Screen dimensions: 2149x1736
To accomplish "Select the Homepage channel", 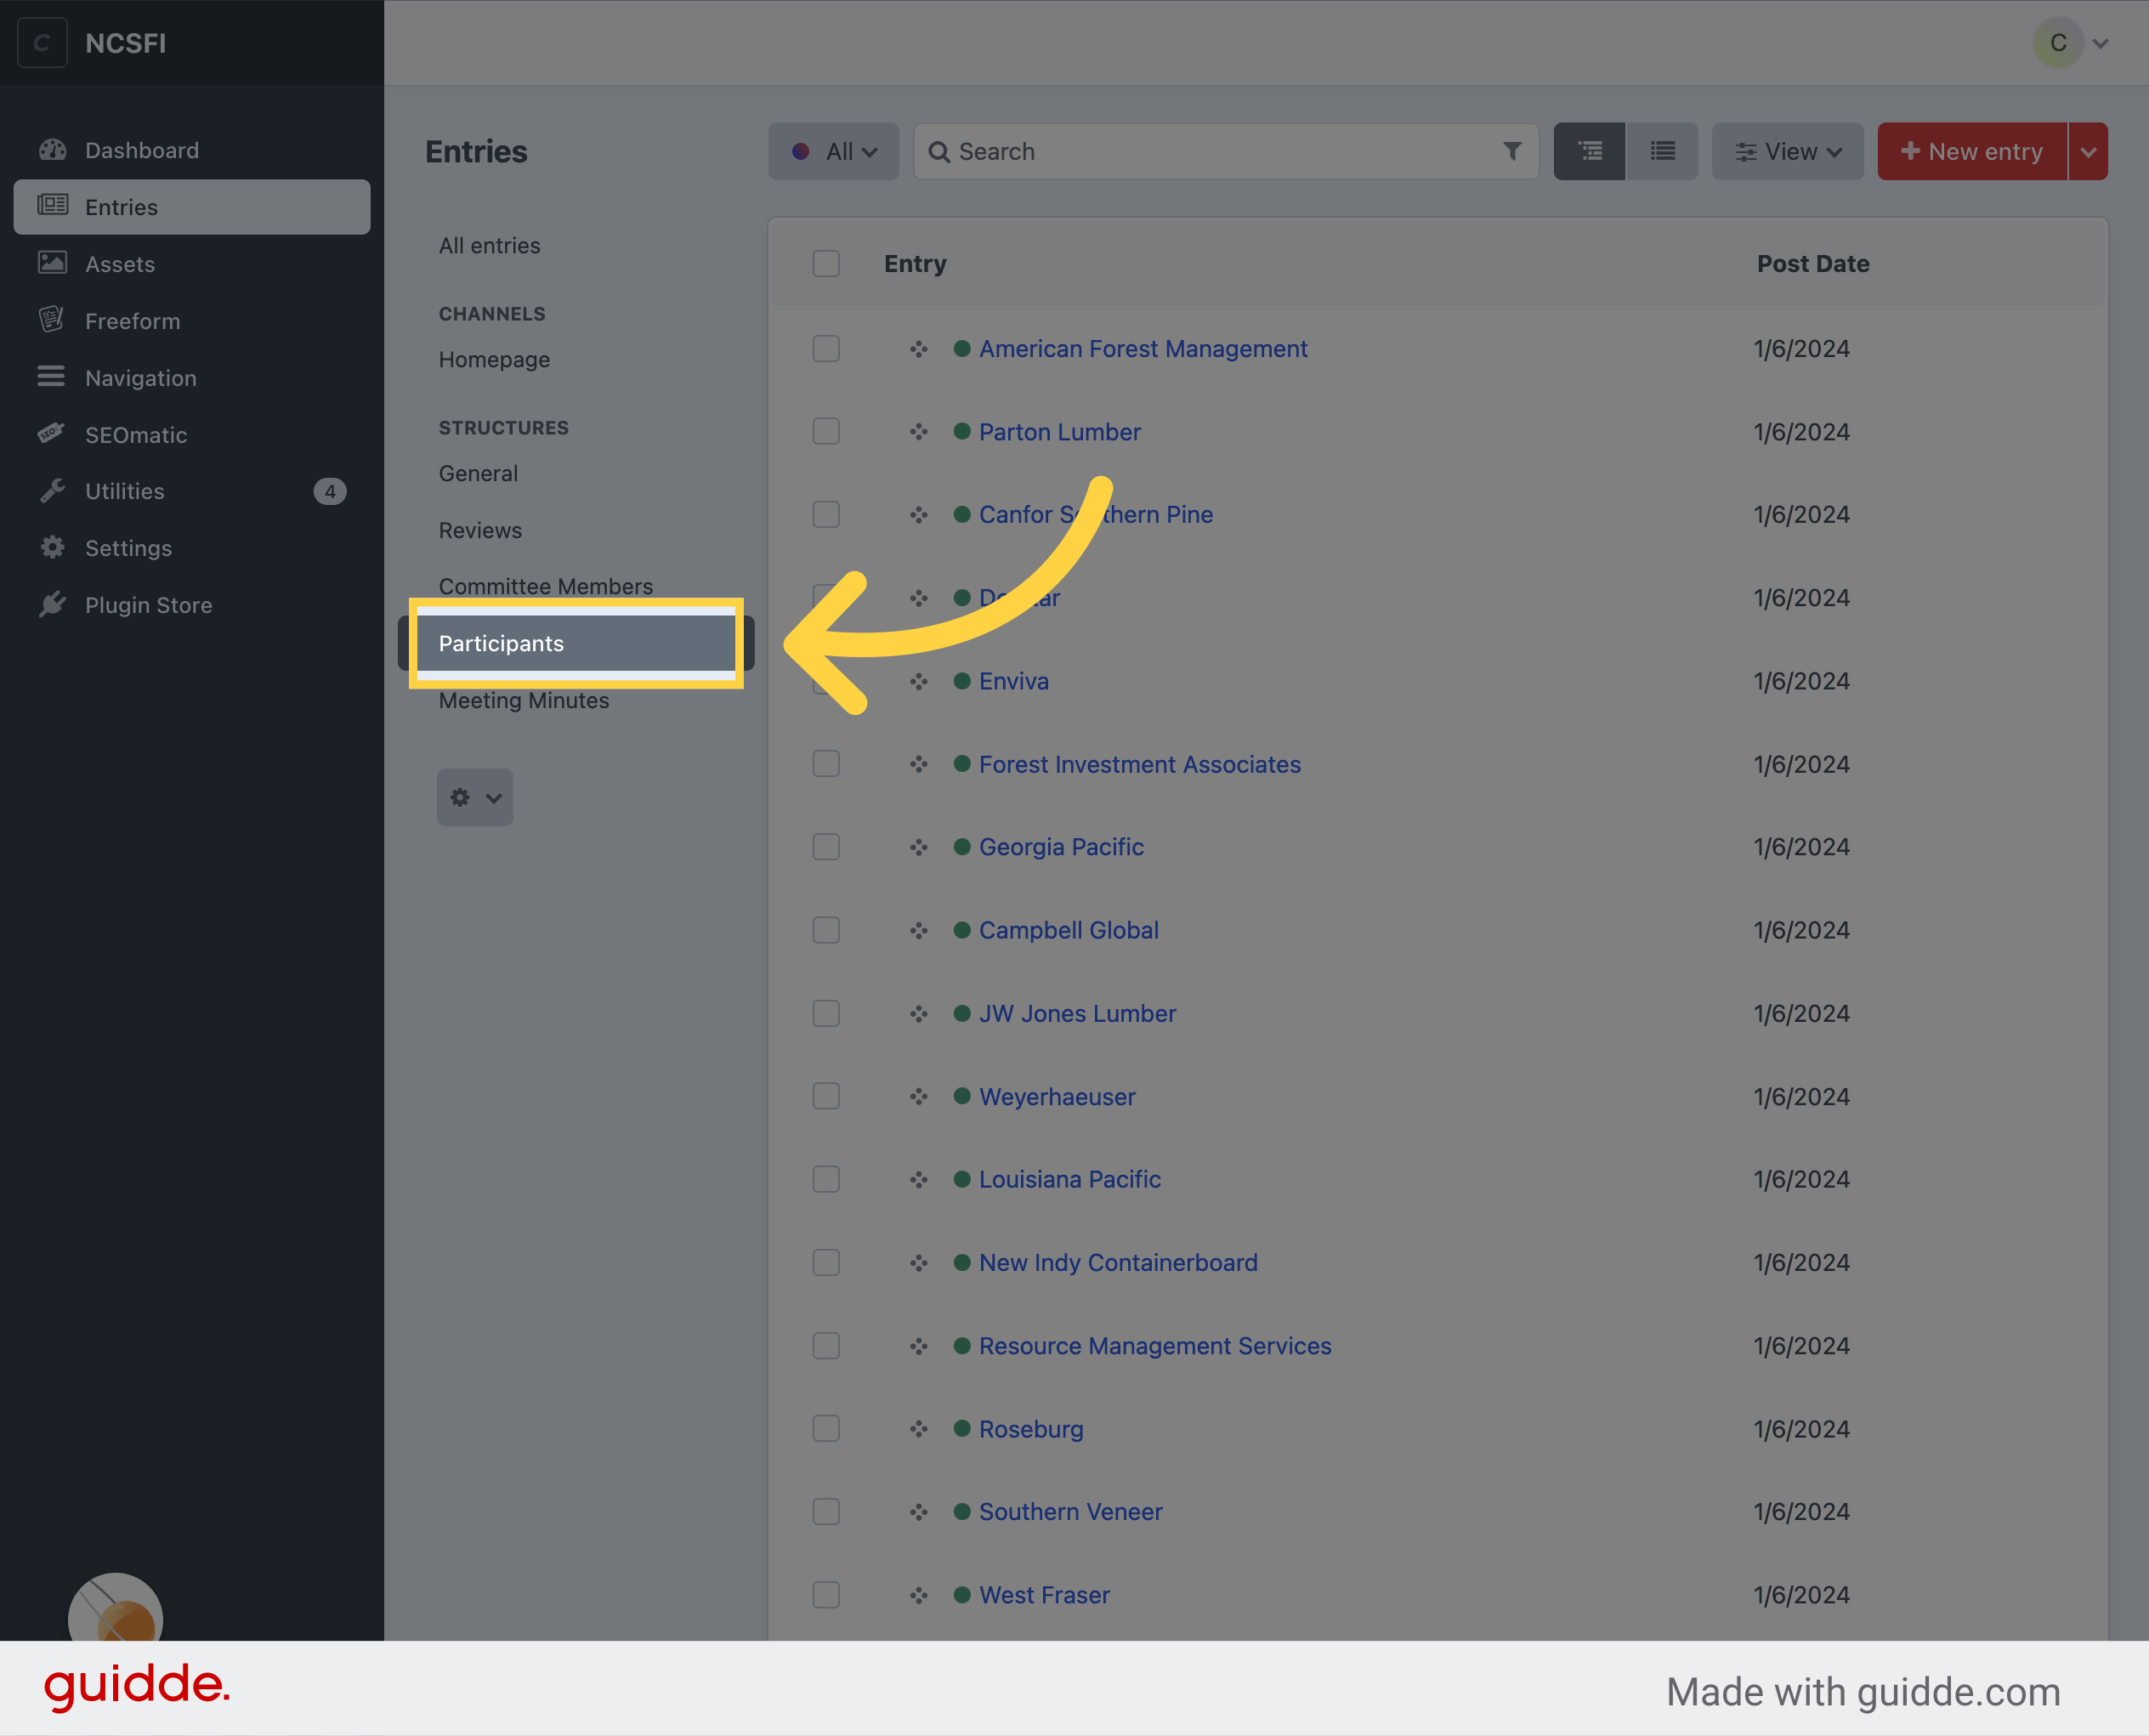I will tap(494, 359).
